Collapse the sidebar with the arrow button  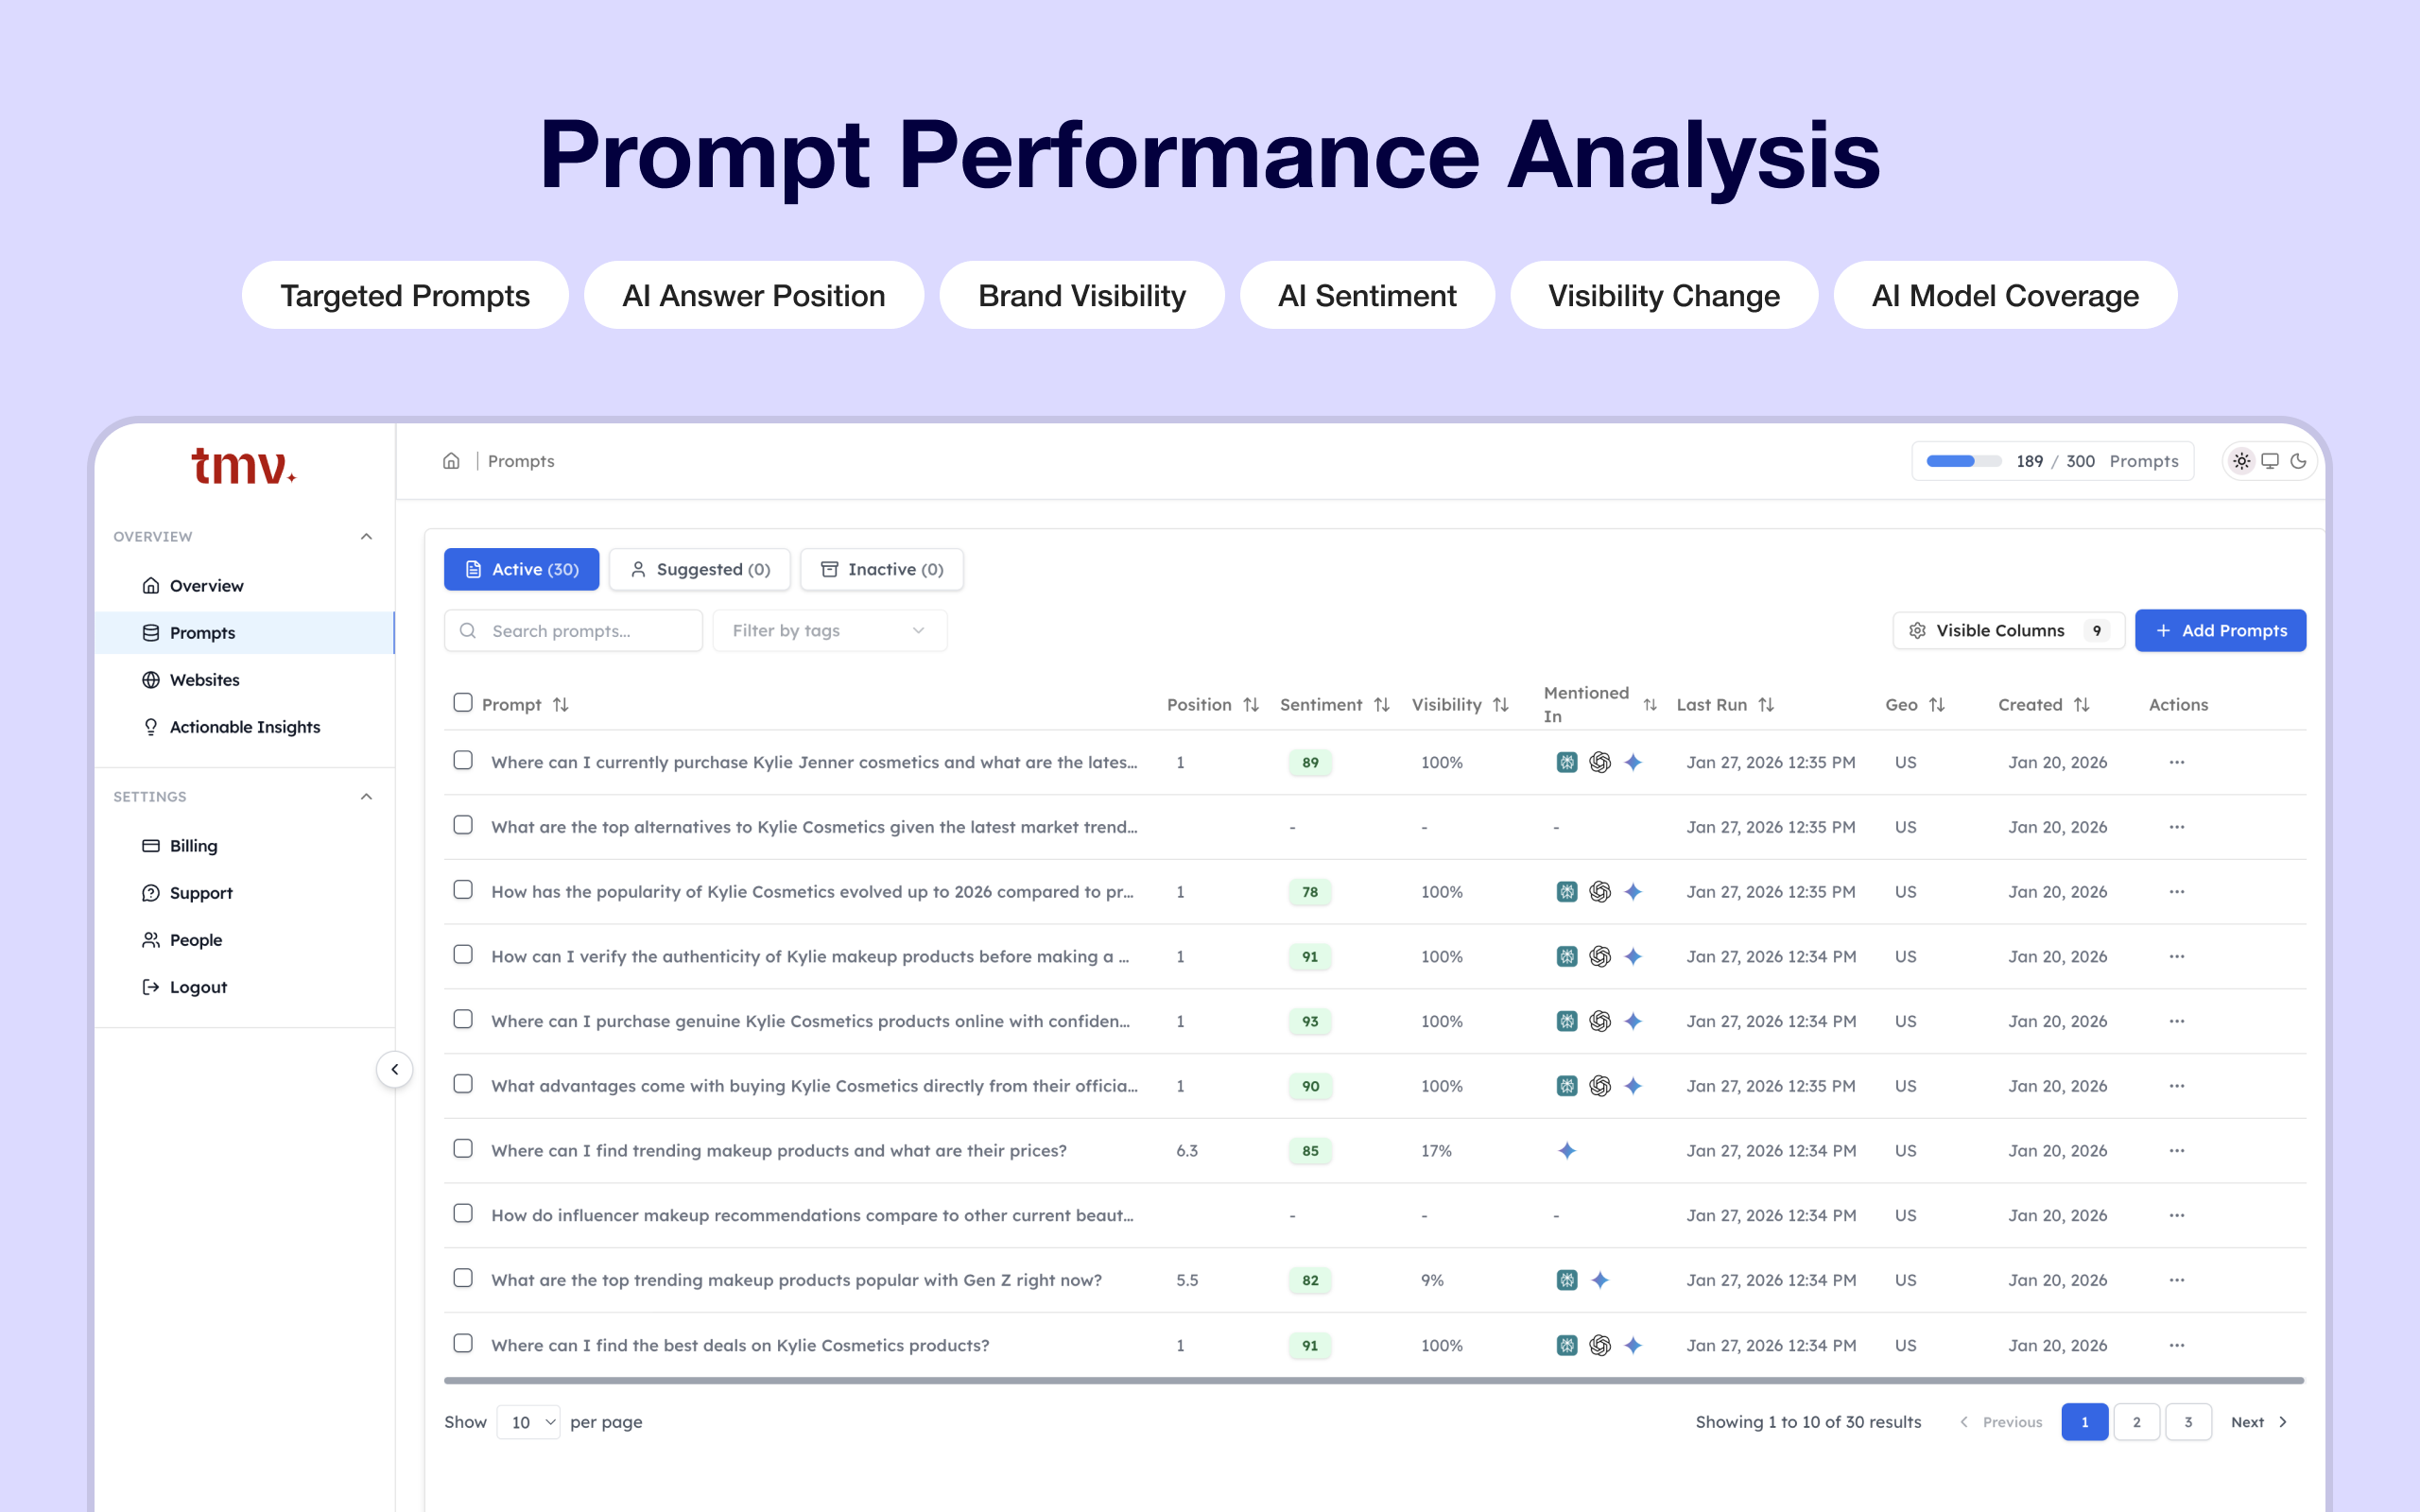coord(395,1069)
